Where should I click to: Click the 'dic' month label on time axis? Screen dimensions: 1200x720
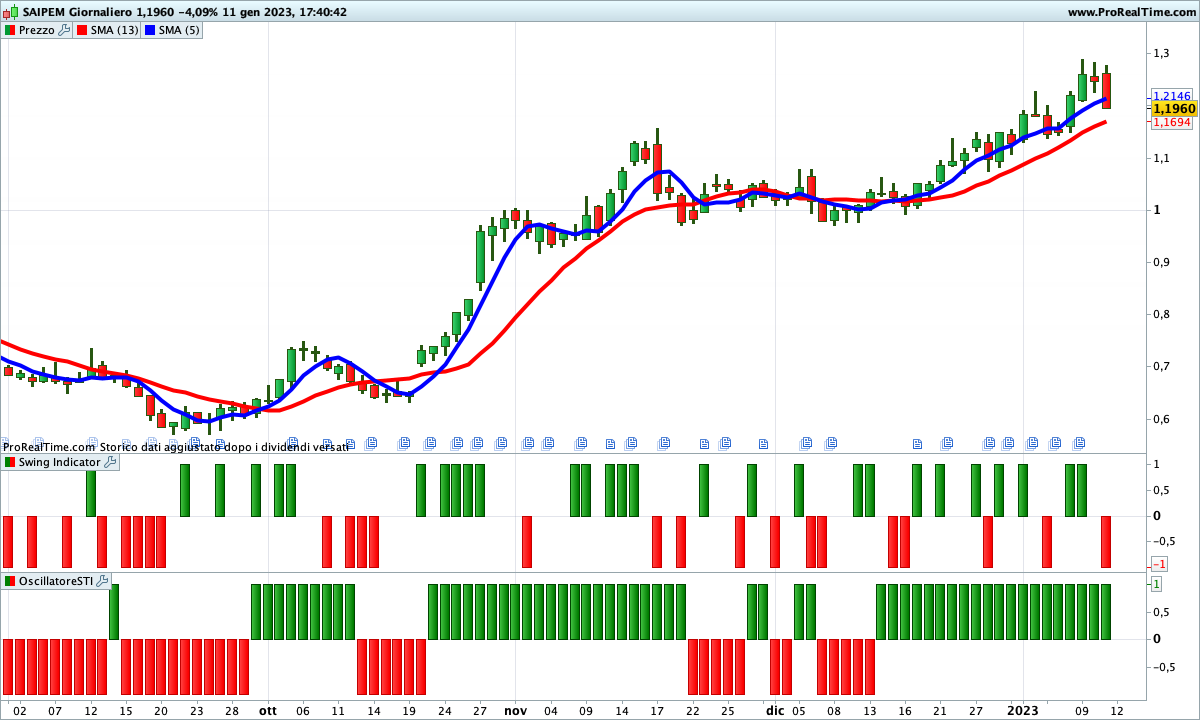775,711
